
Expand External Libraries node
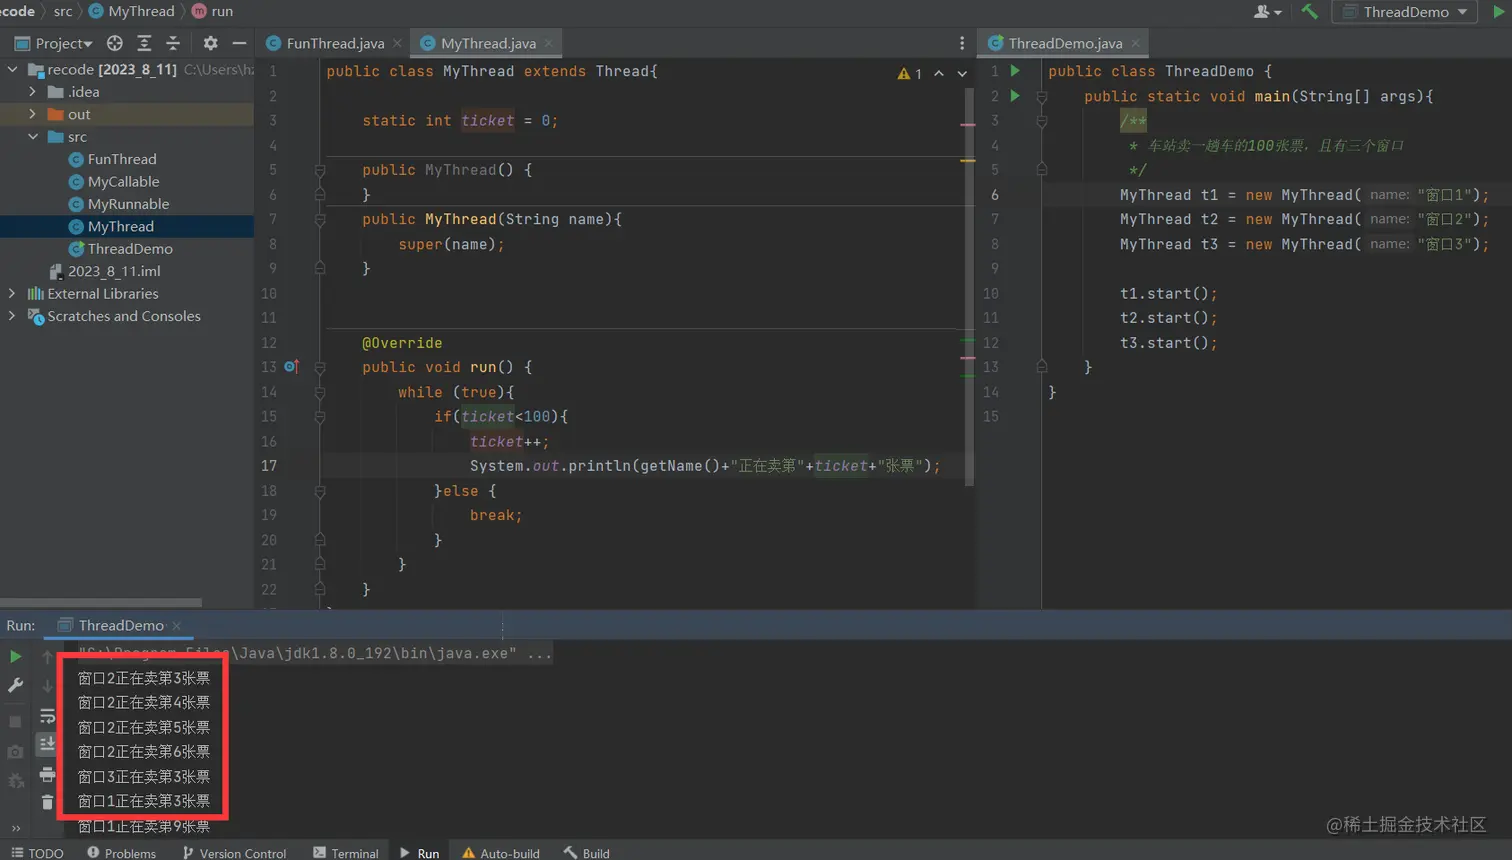13,293
